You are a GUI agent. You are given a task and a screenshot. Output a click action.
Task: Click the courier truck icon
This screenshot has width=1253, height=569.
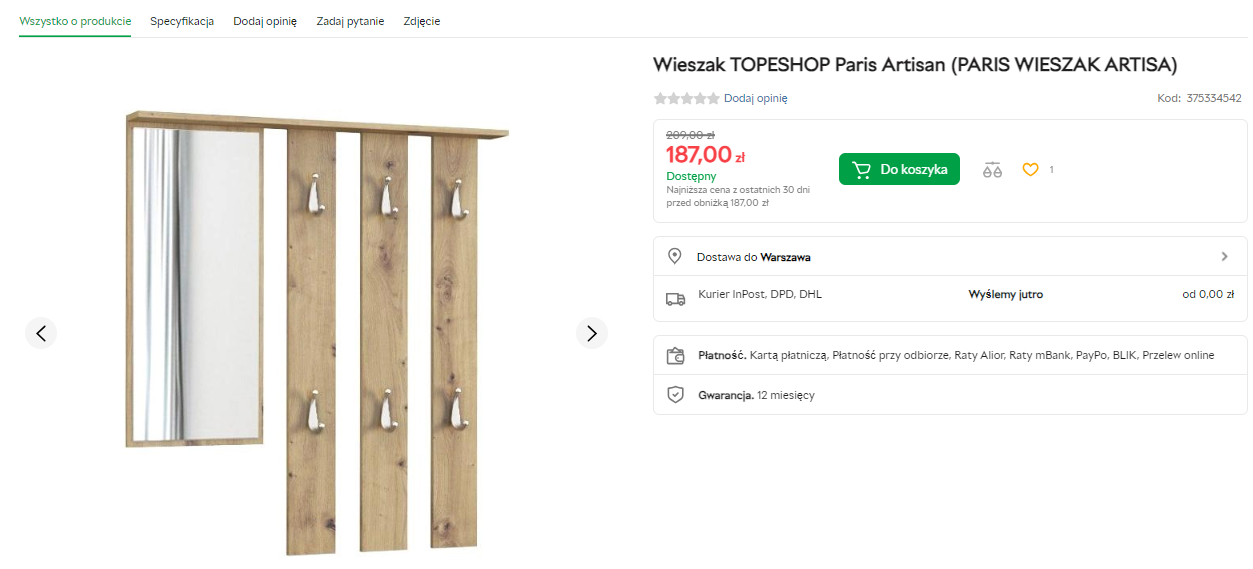675,298
